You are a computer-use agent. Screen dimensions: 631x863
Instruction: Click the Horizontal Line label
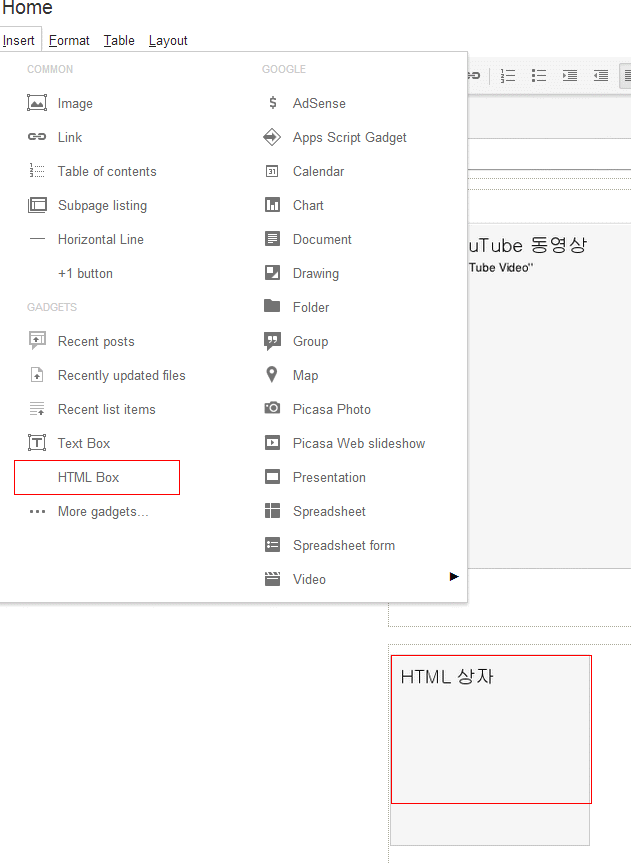click(x=101, y=239)
